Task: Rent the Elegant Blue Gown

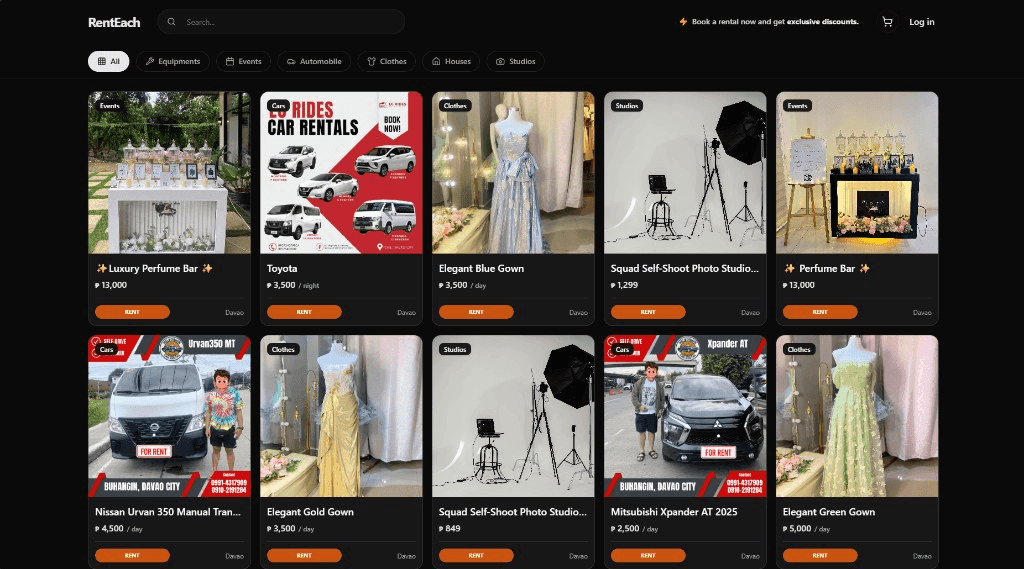Action: [476, 312]
